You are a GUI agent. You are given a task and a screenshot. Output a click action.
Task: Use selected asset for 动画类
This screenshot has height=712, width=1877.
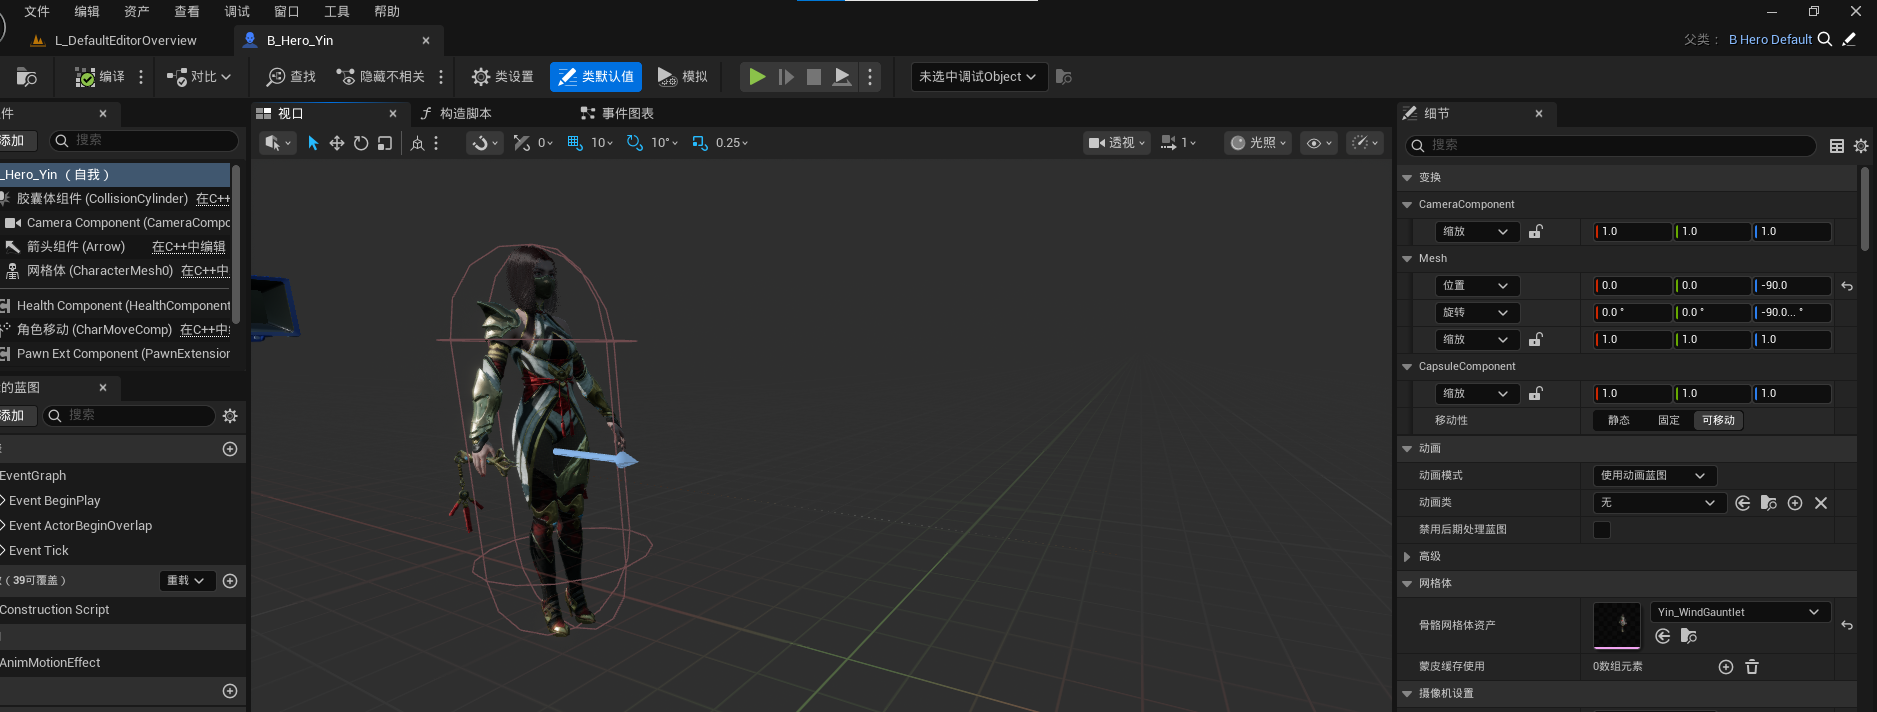pyautogui.click(x=1743, y=503)
